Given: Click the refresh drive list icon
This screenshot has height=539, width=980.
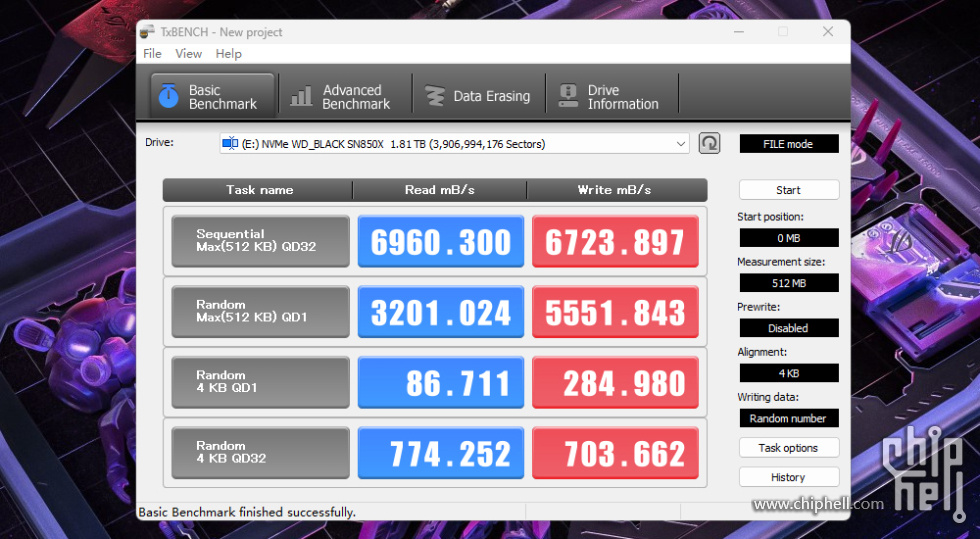Looking at the screenshot, I should 709,143.
